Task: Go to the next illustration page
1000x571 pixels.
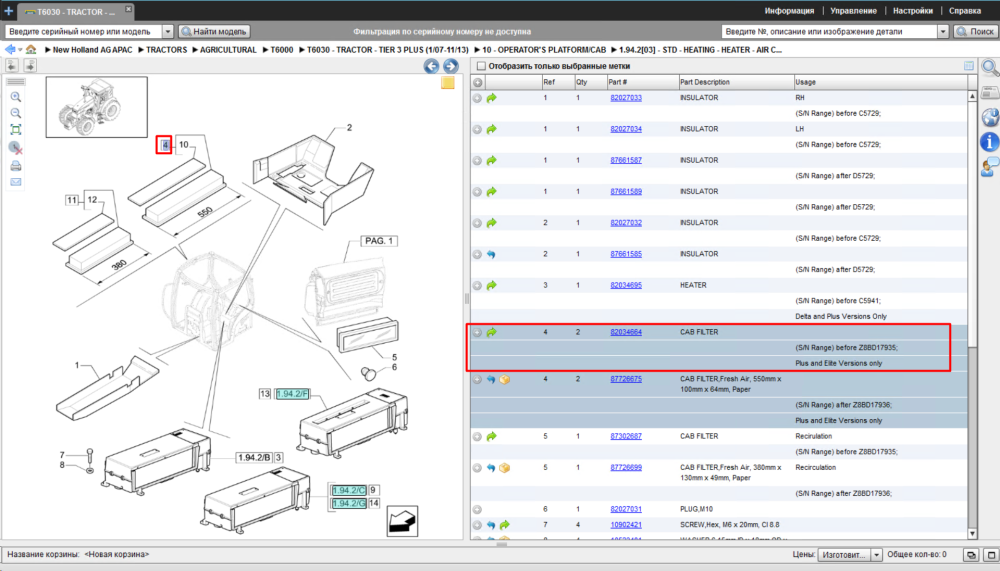Action: tap(451, 66)
